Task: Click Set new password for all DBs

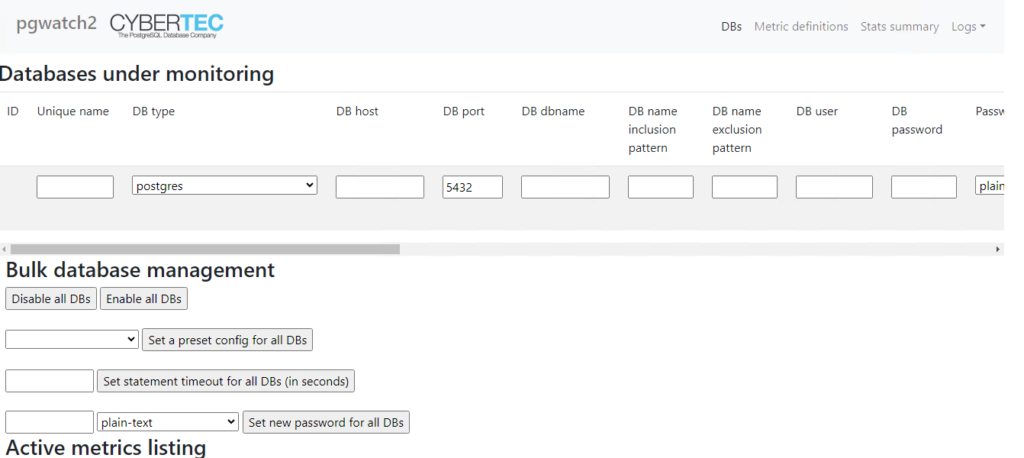Action: pos(326,422)
